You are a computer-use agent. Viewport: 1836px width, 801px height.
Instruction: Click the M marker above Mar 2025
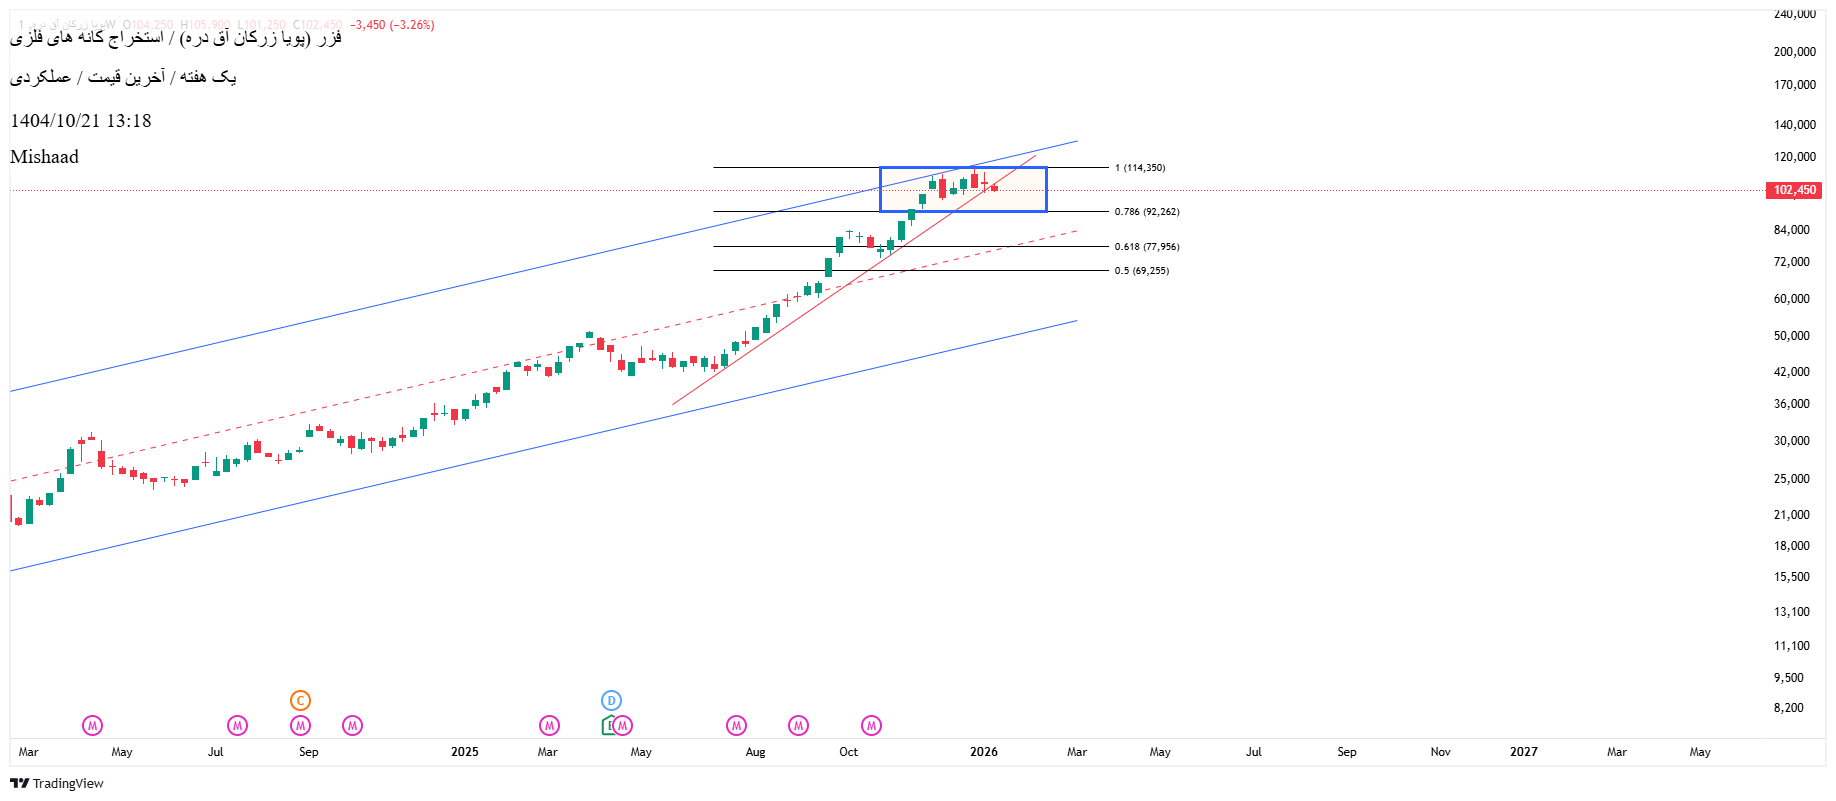pyautogui.click(x=549, y=726)
